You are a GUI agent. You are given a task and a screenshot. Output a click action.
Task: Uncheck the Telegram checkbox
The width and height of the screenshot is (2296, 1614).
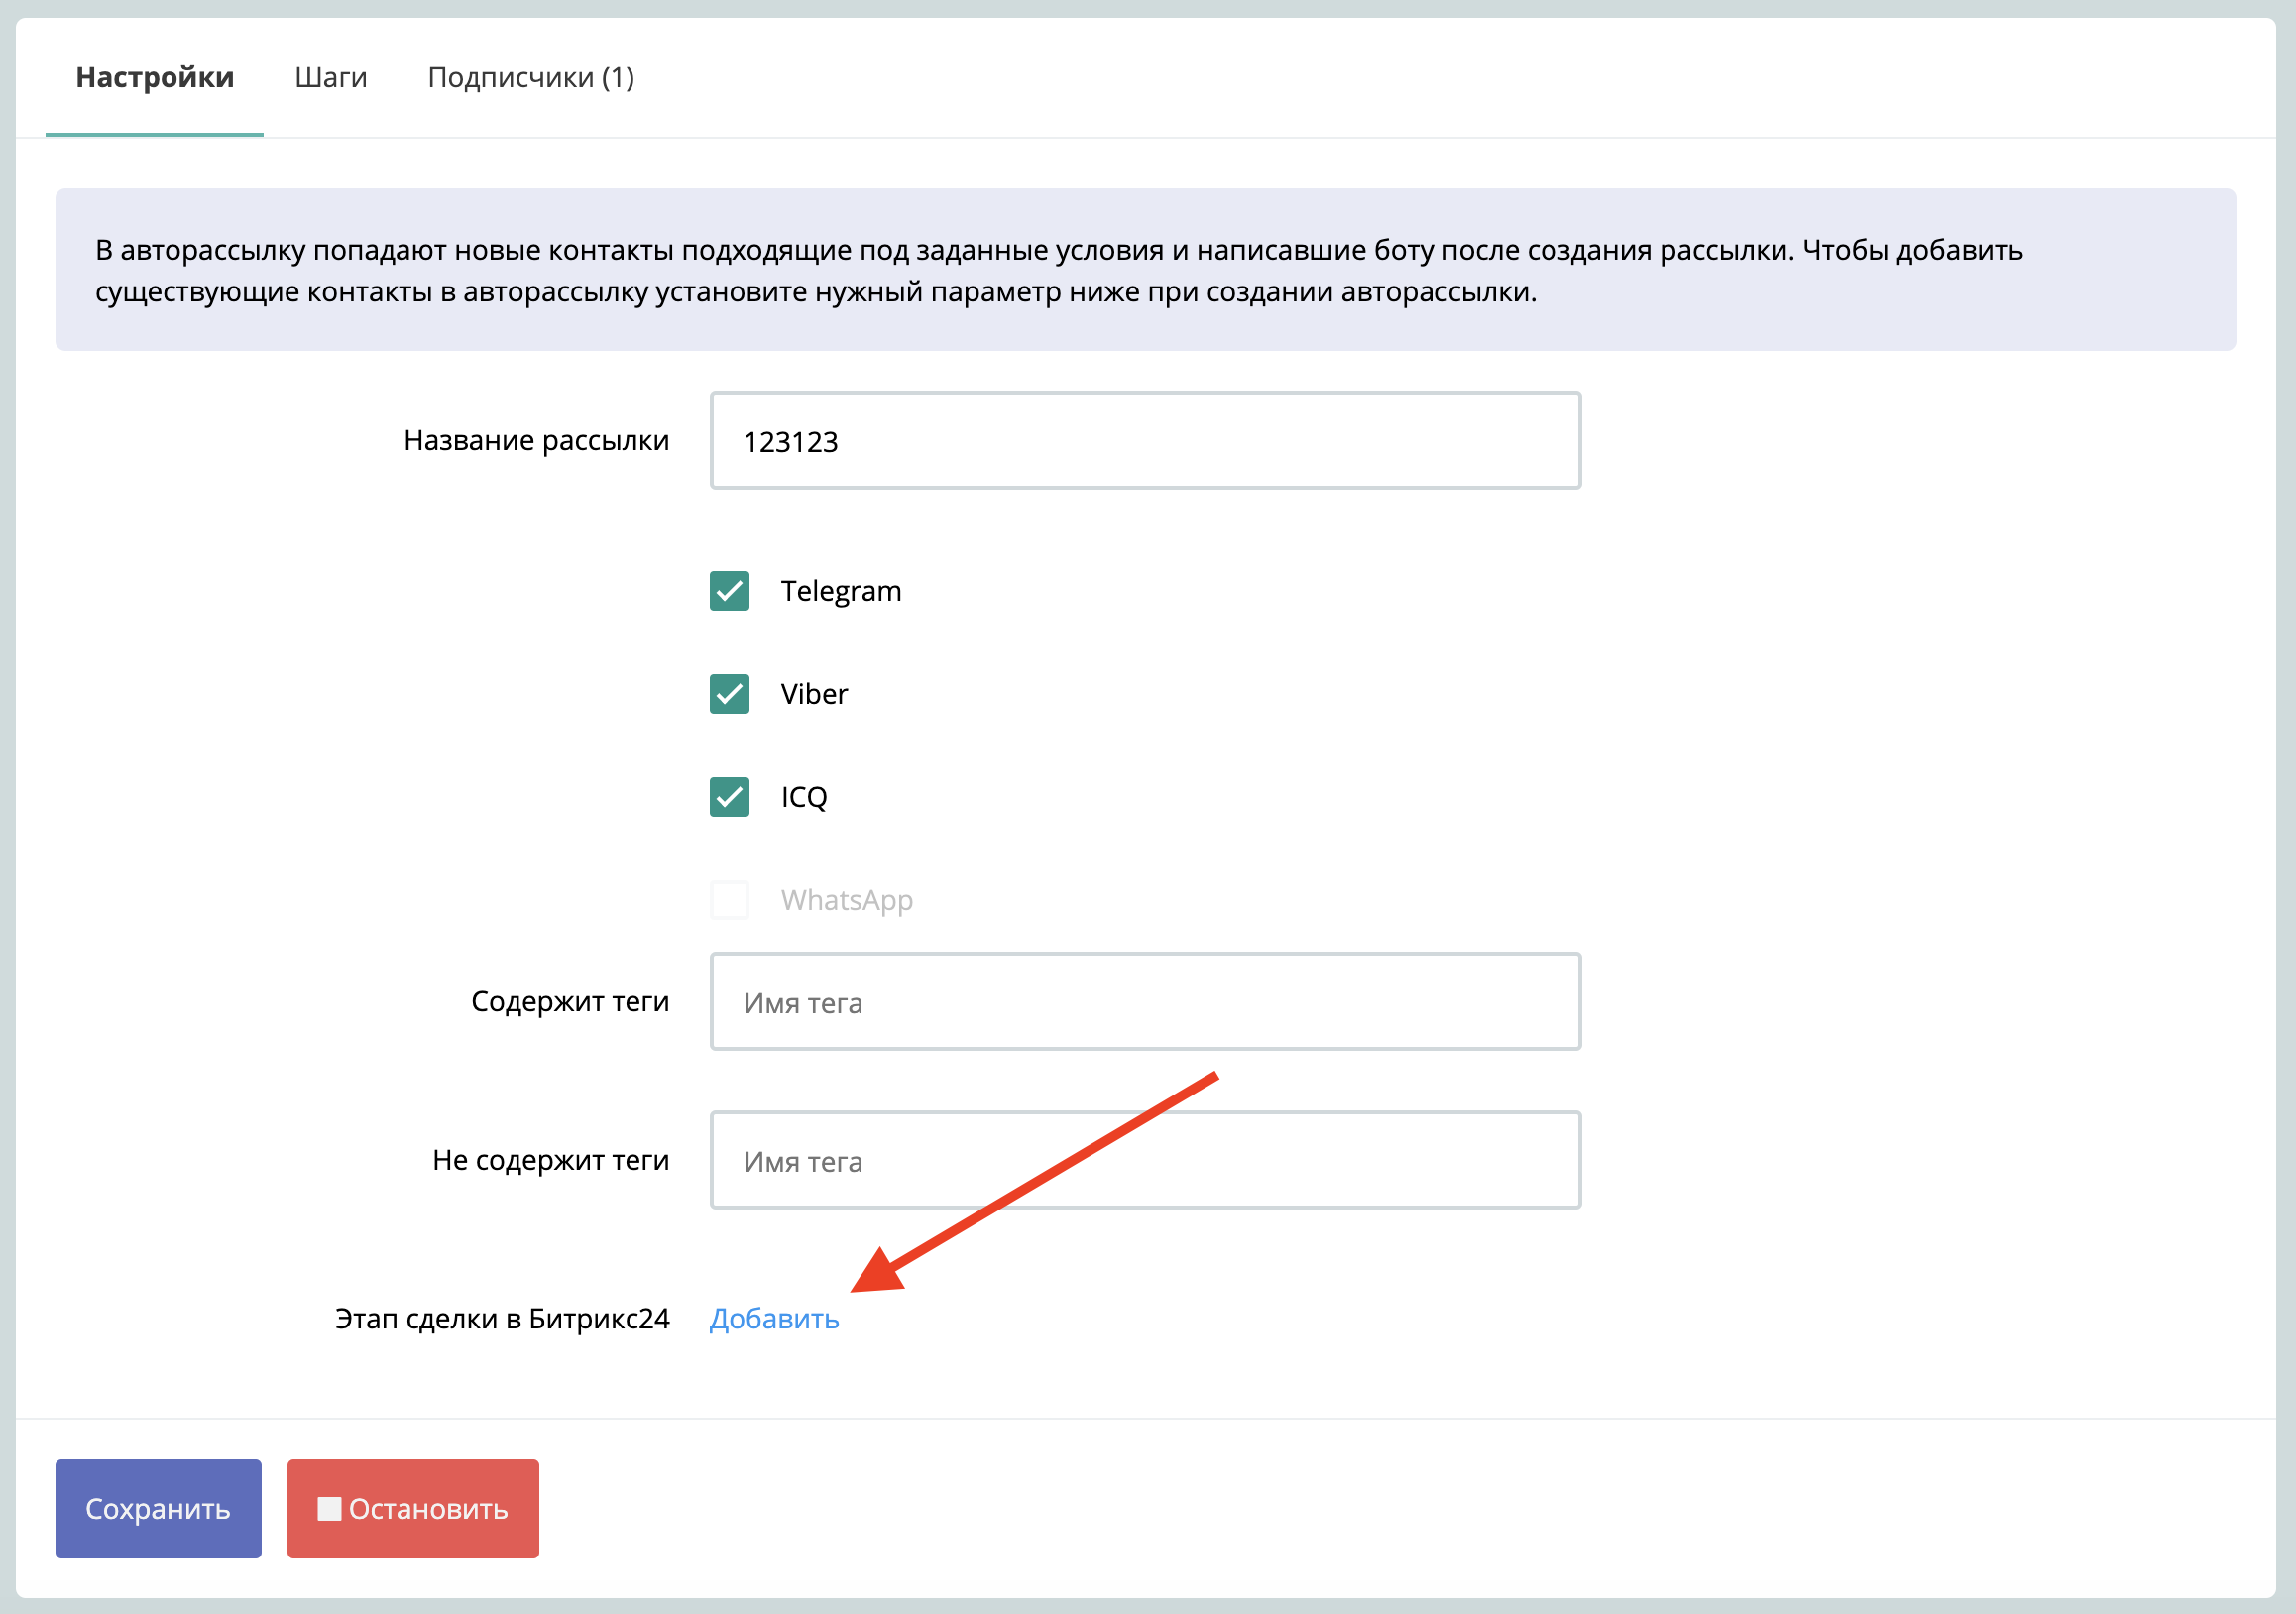729,591
